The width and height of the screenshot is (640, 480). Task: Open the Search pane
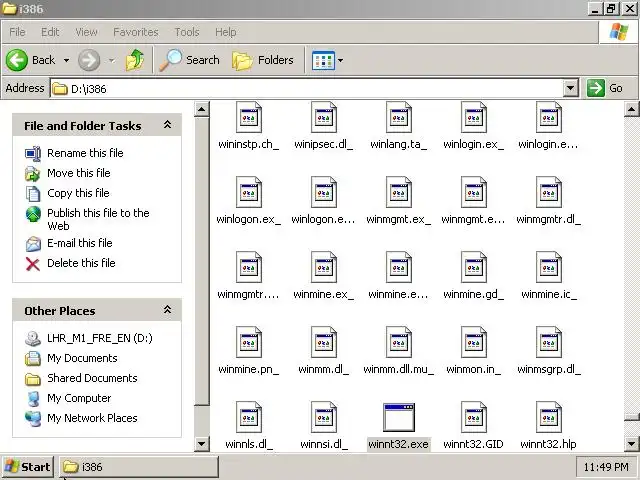click(189, 60)
